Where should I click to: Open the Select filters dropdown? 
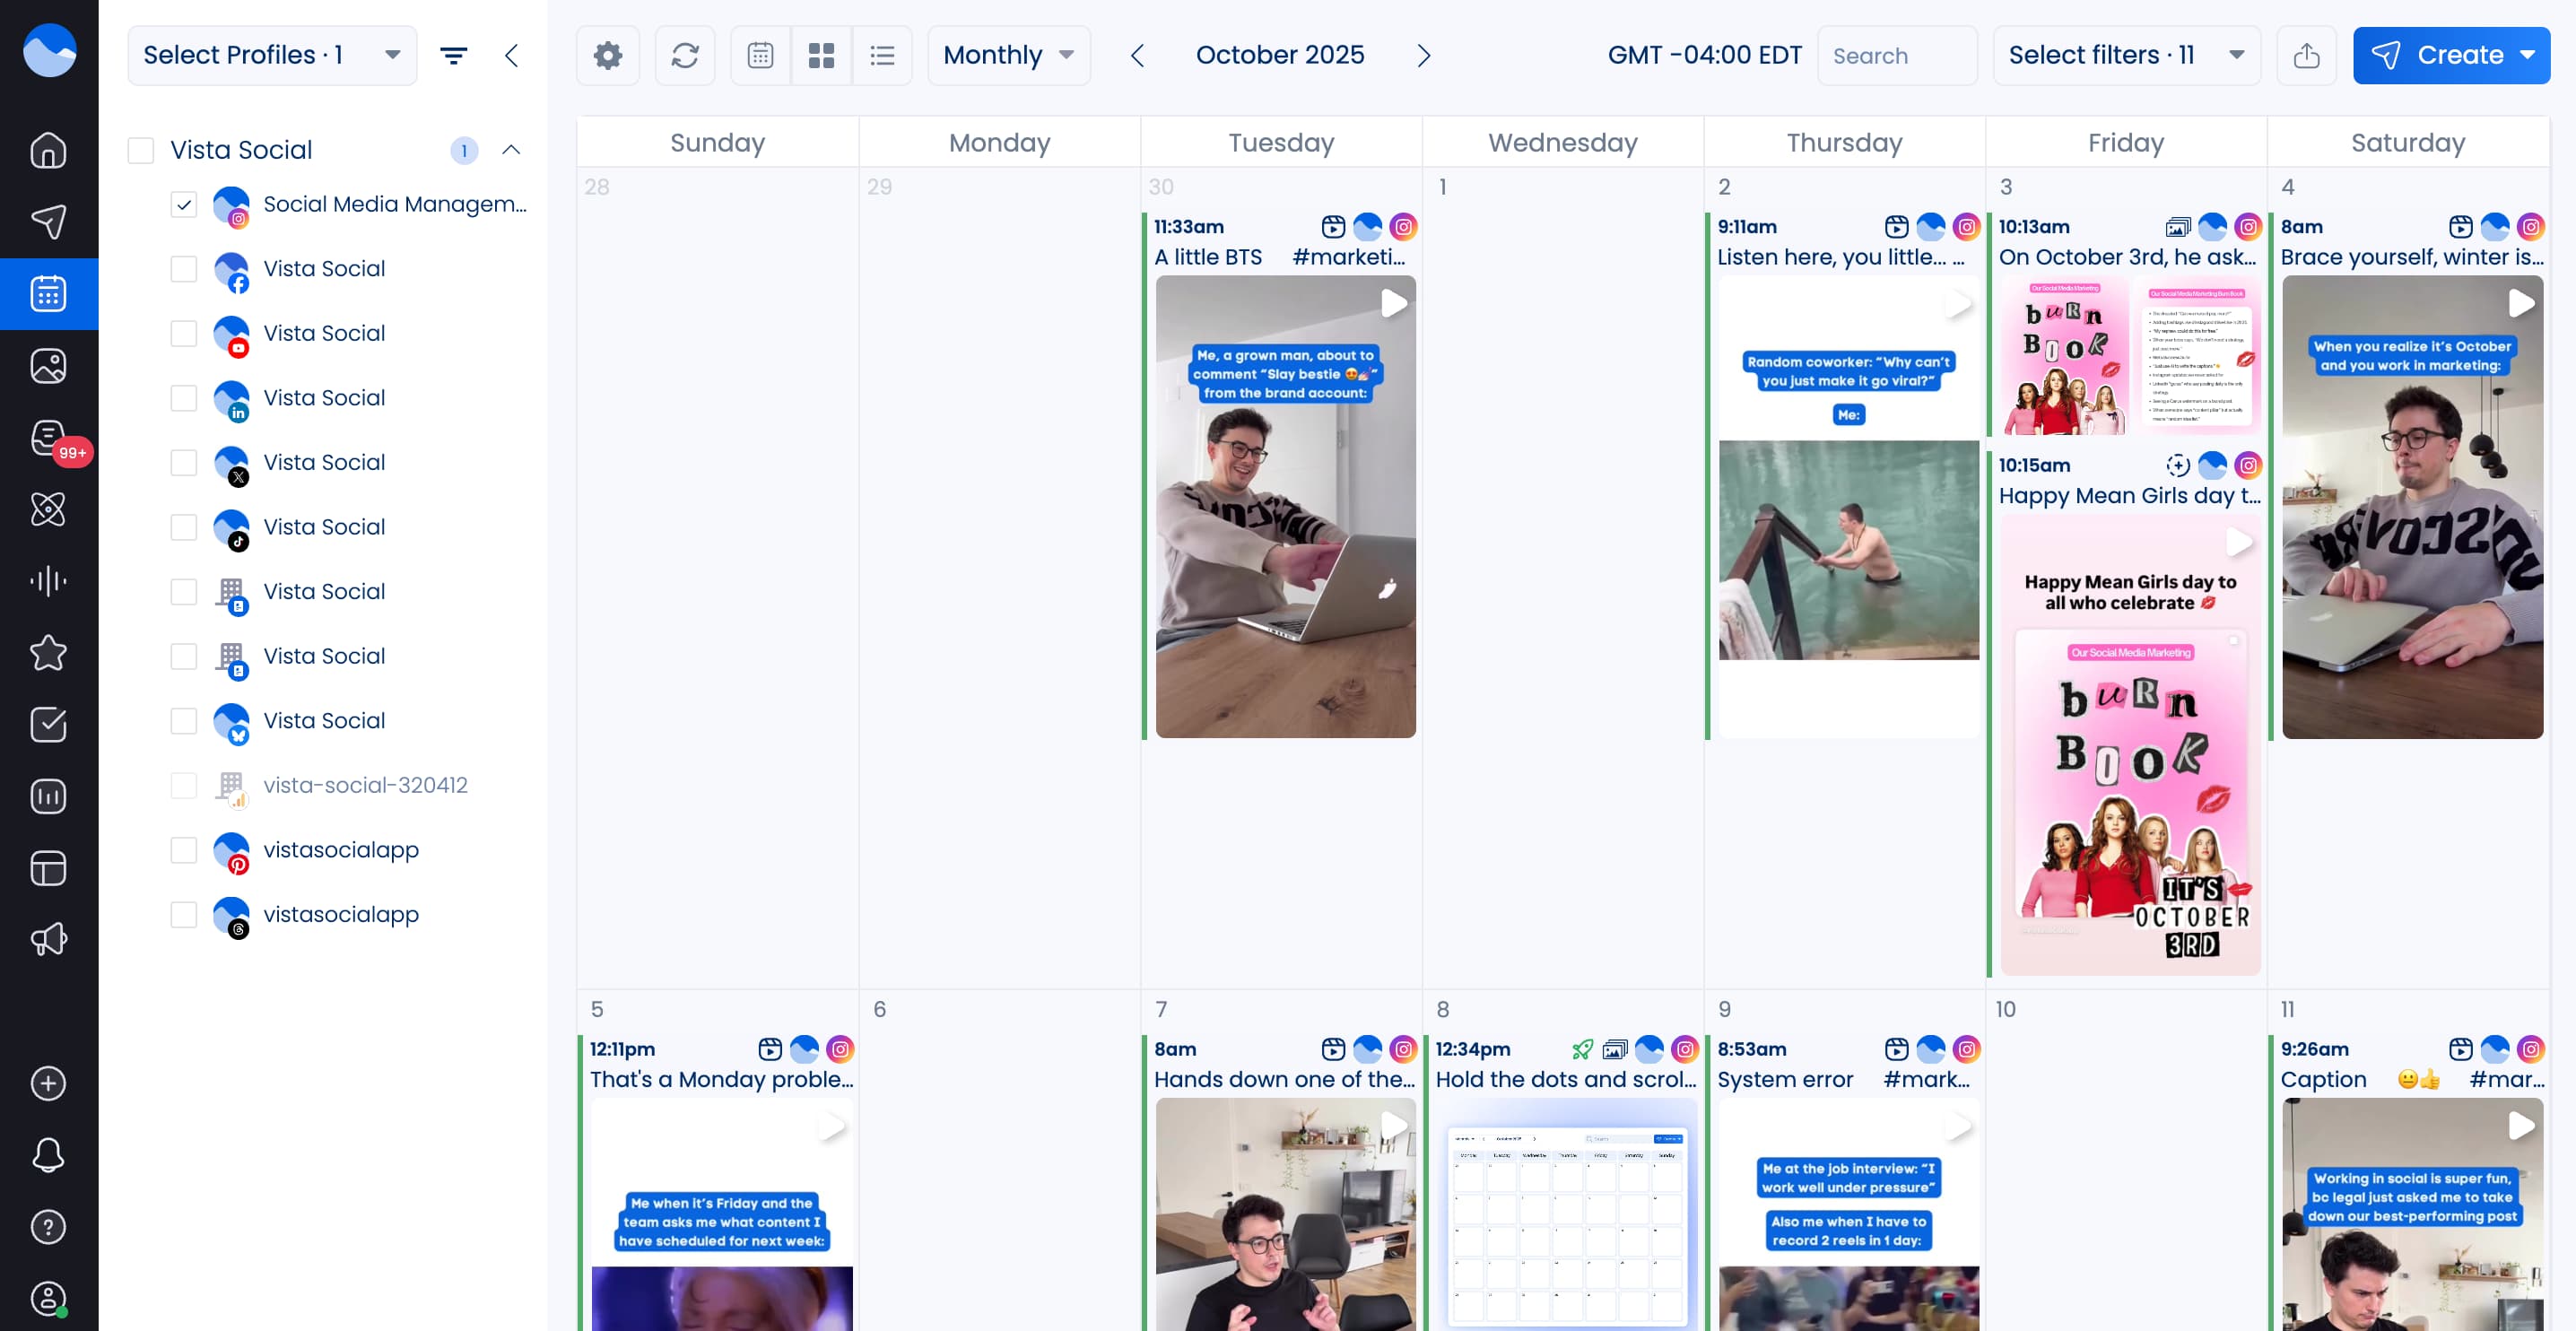pos(2126,55)
